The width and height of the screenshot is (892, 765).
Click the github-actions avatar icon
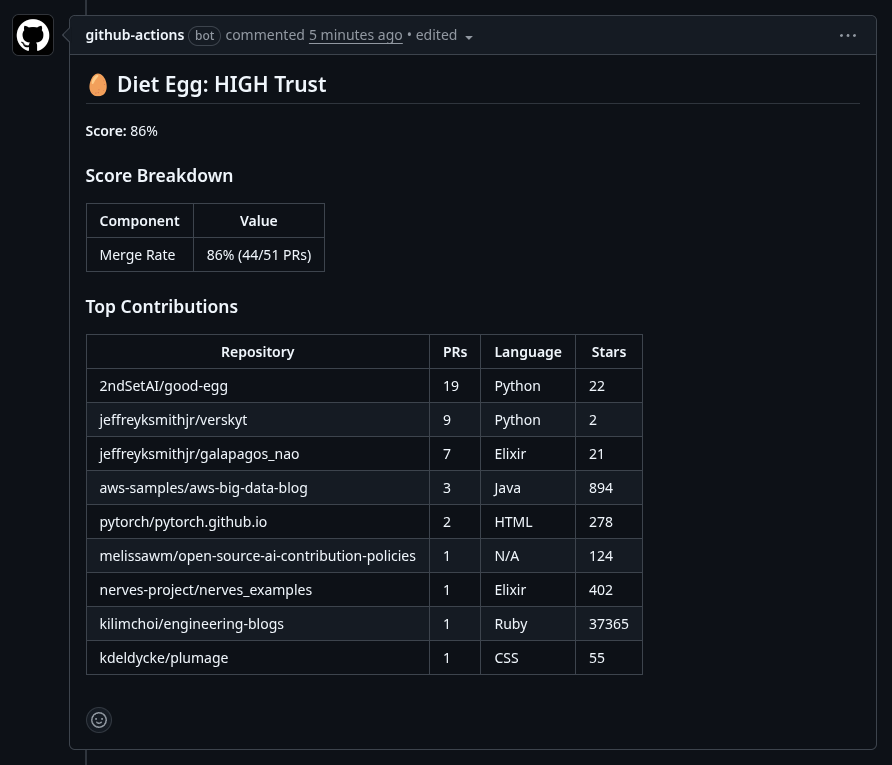coord(33,36)
